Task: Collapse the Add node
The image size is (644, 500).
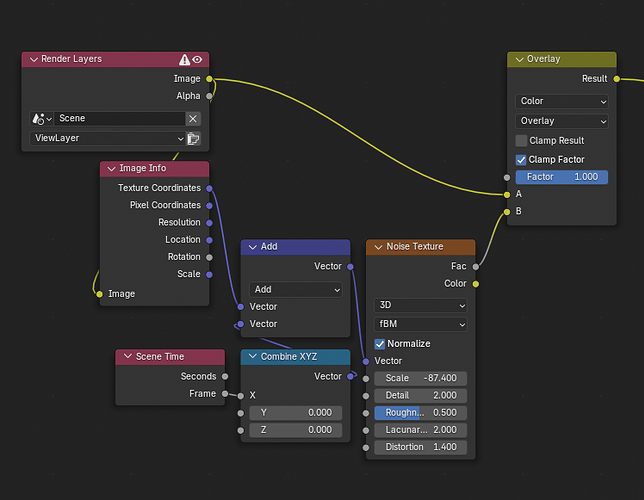Action: (253, 247)
